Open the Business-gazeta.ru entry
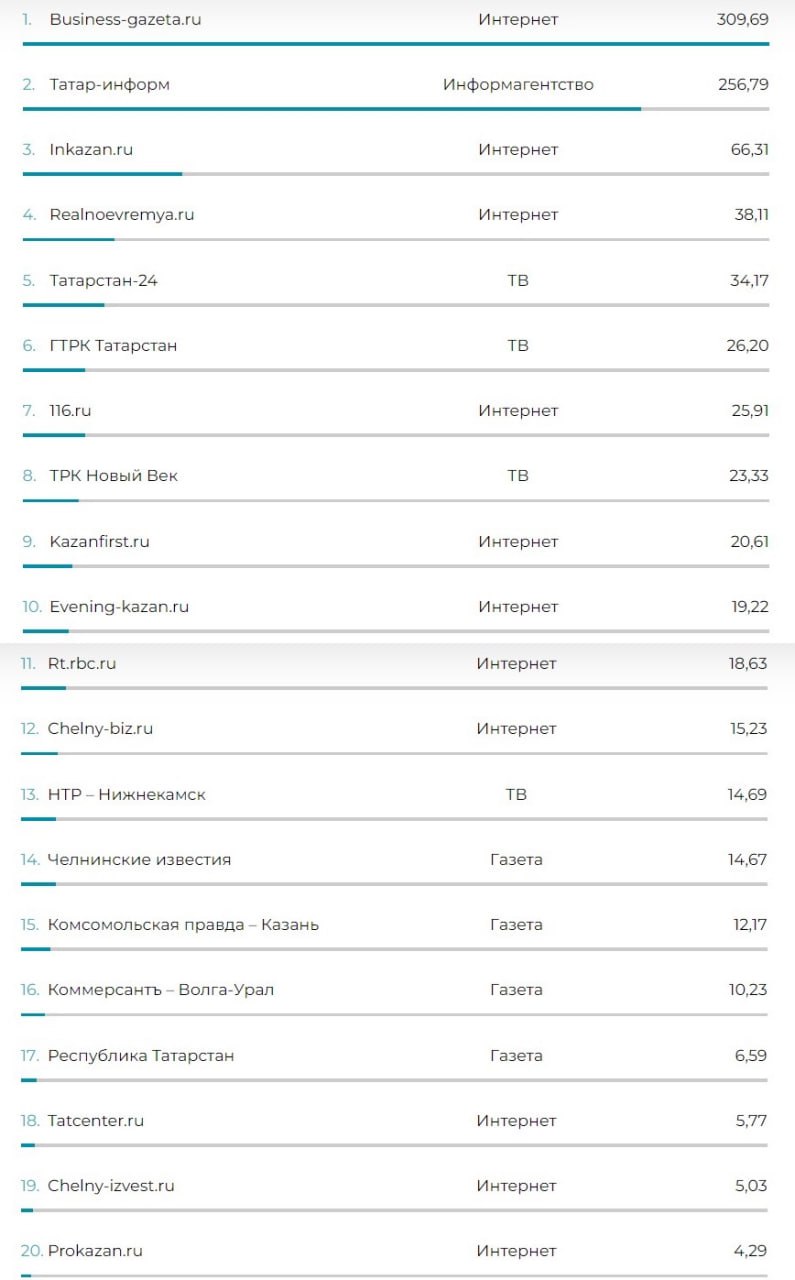Screen dimensions: 795x1280 (x=125, y=19)
